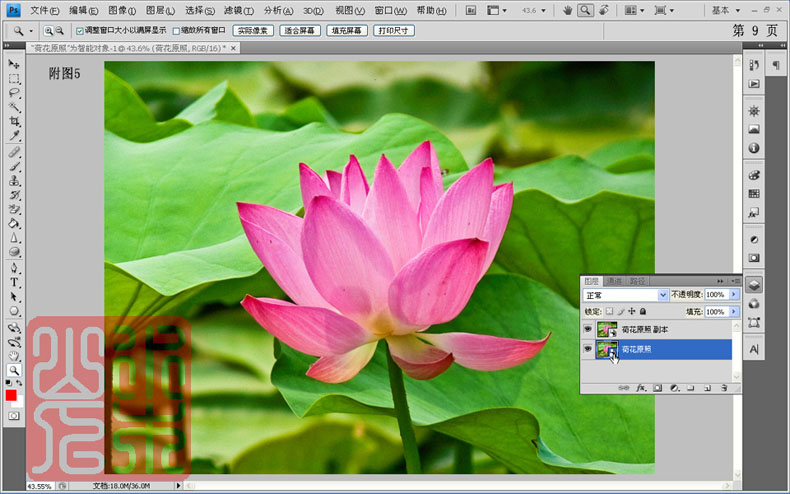Screen dimensions: 790x494
Task: Click the 打印尺寸 button
Action: click(x=393, y=31)
